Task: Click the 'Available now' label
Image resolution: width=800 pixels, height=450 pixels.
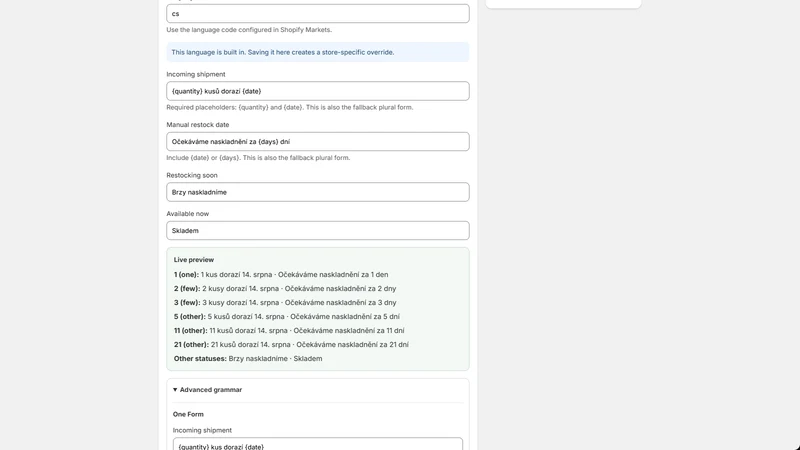Action: [187, 214]
